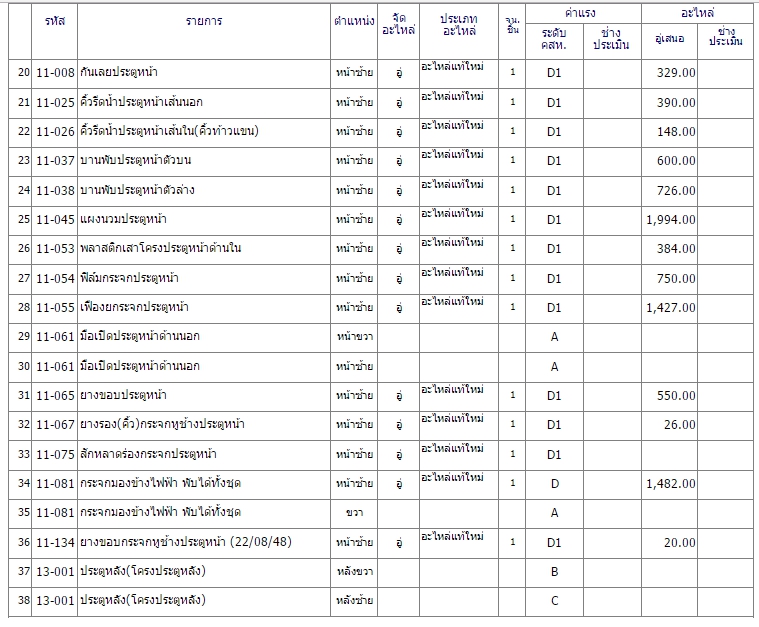Click row 38 position หลังซ้าย
Screen dimensions: 759x627
click(354, 600)
